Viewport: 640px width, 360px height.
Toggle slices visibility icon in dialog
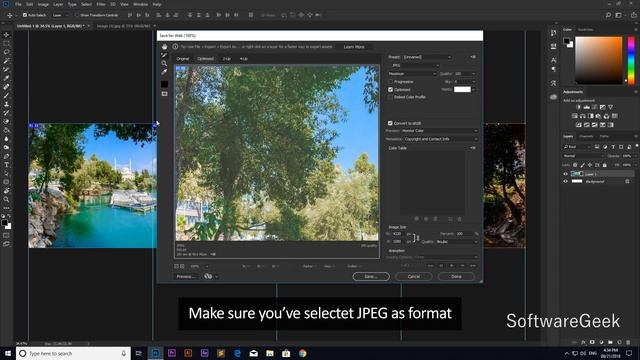coord(164,94)
